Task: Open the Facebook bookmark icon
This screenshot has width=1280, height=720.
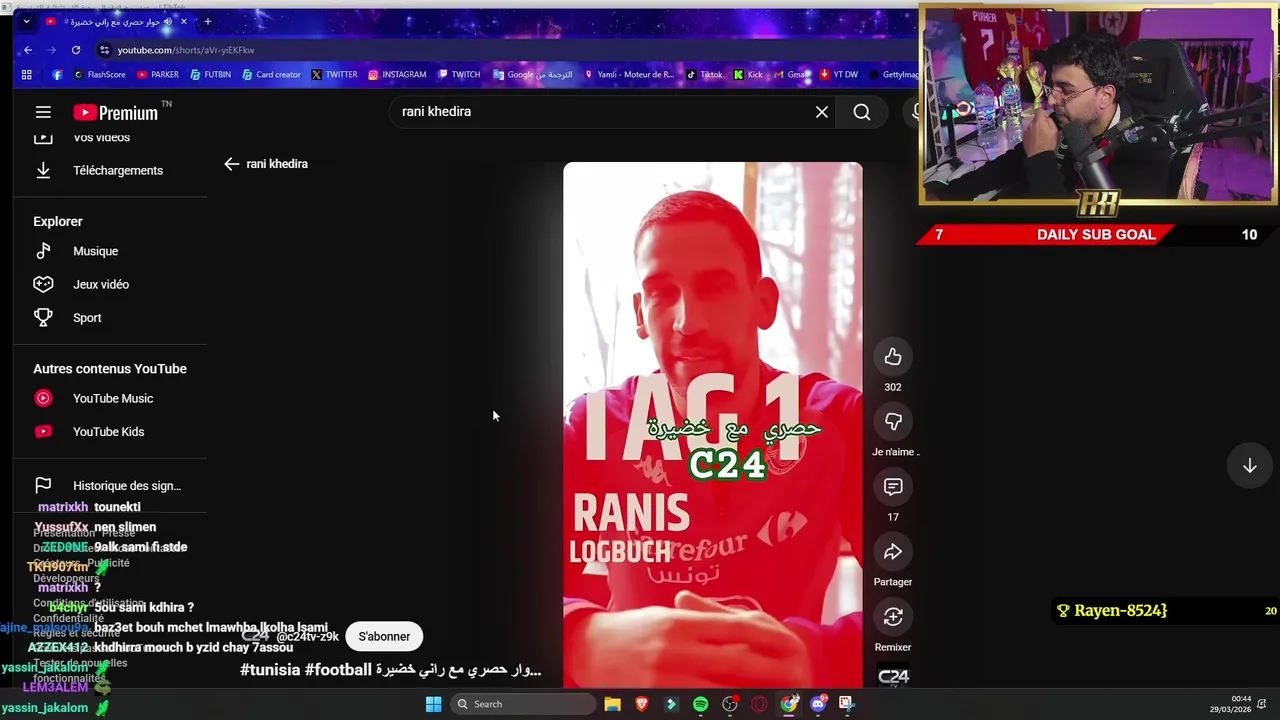Action: tap(57, 74)
